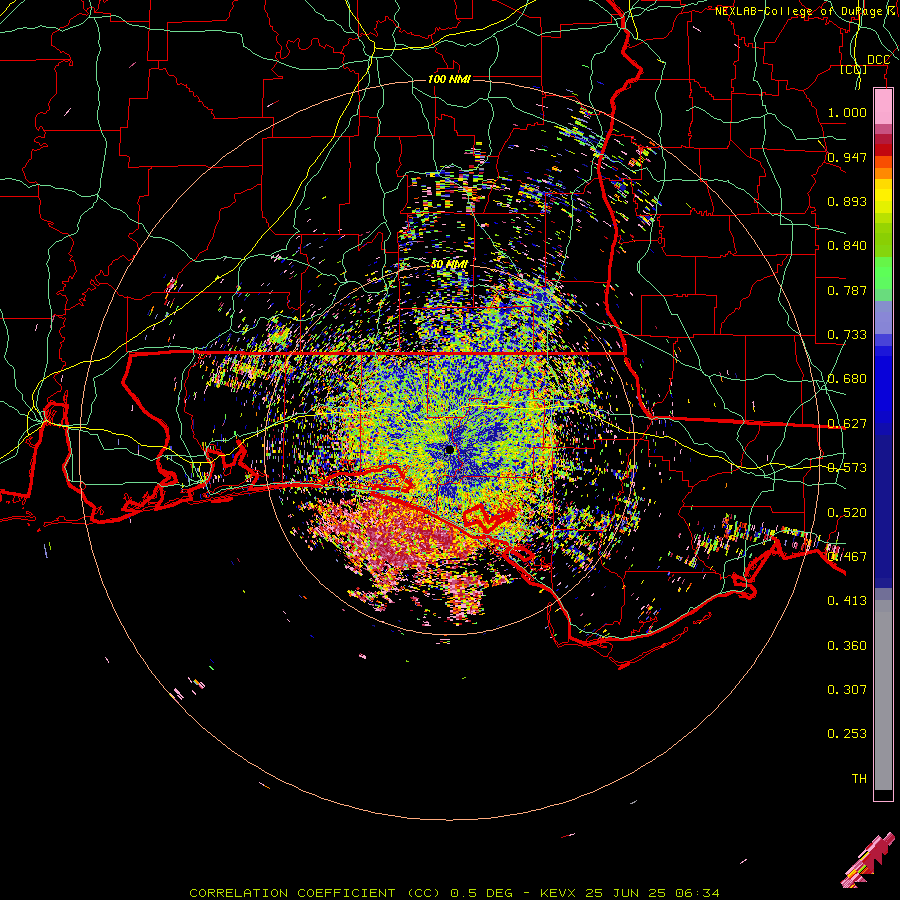
Task: Click the NEXLAB-College of DuPage credit text
Action: (x=807, y=11)
